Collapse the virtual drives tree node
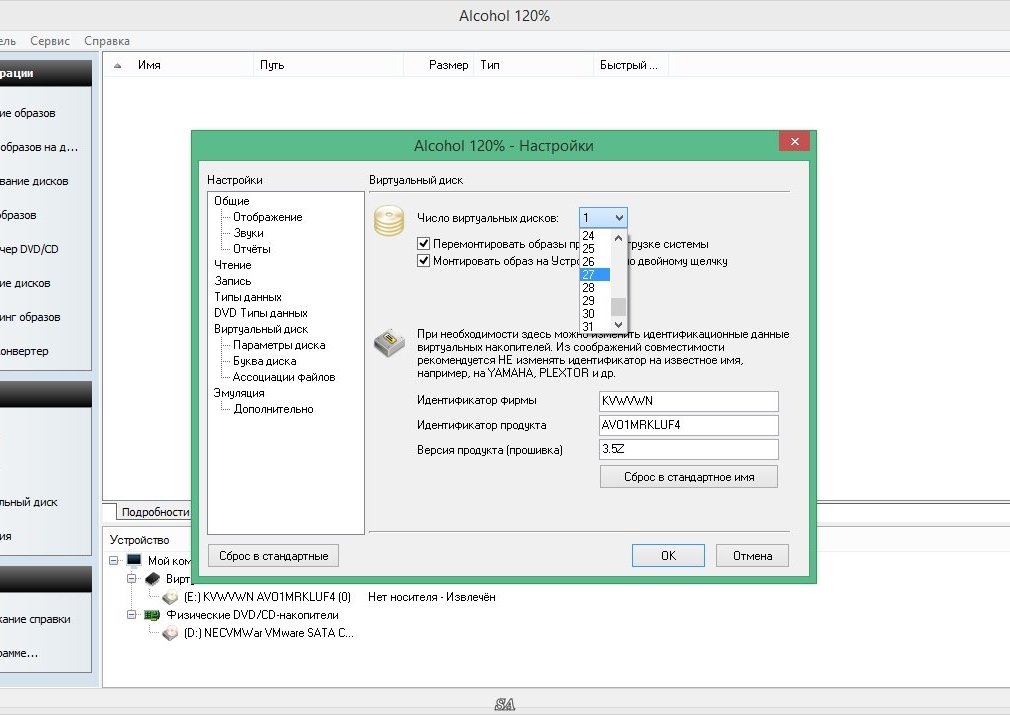This screenshot has width=1010, height=715. tap(131, 578)
